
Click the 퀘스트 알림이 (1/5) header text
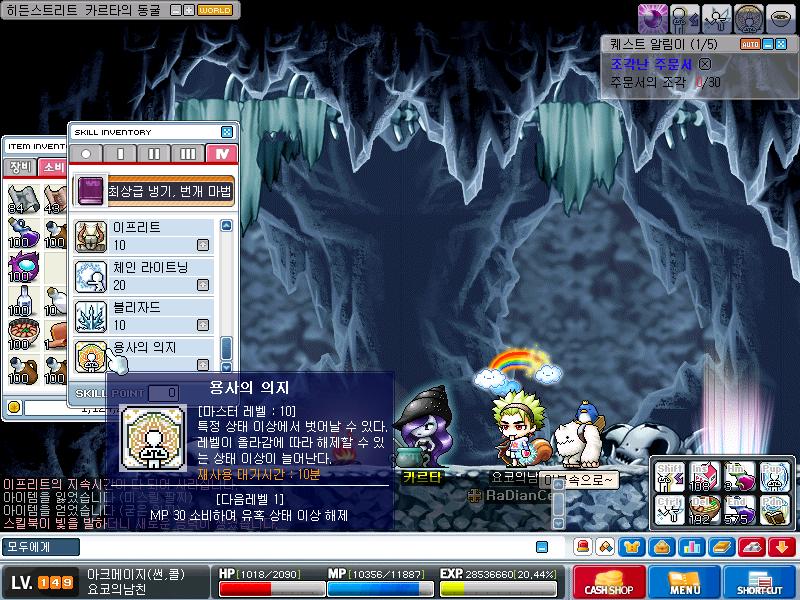click(663, 44)
